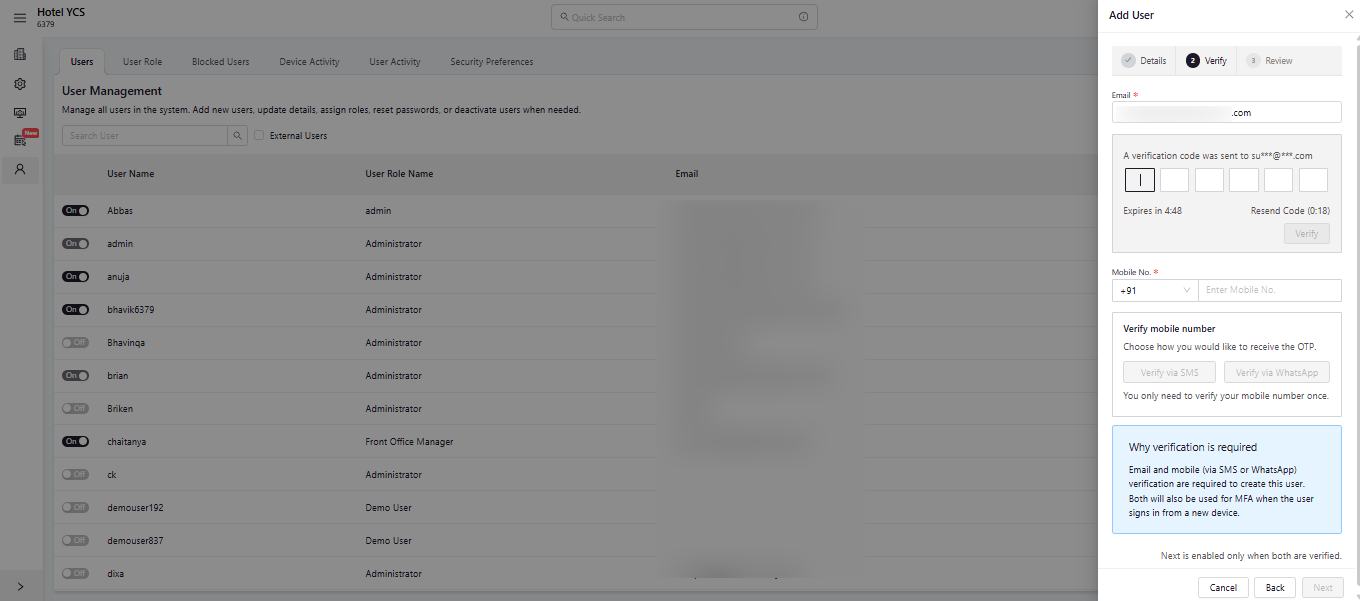Turn on the Briken user switch

tap(75, 409)
